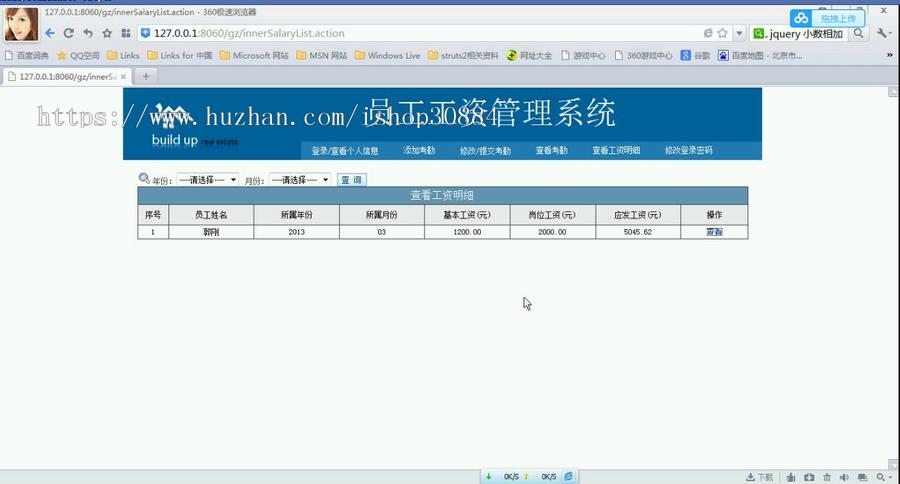The height and width of the screenshot is (484, 900).
Task: Click the 查看 link in salary row
Action: click(714, 232)
